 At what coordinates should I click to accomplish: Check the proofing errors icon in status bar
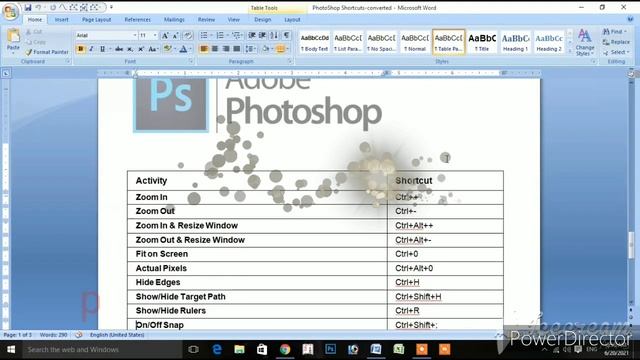(78, 335)
